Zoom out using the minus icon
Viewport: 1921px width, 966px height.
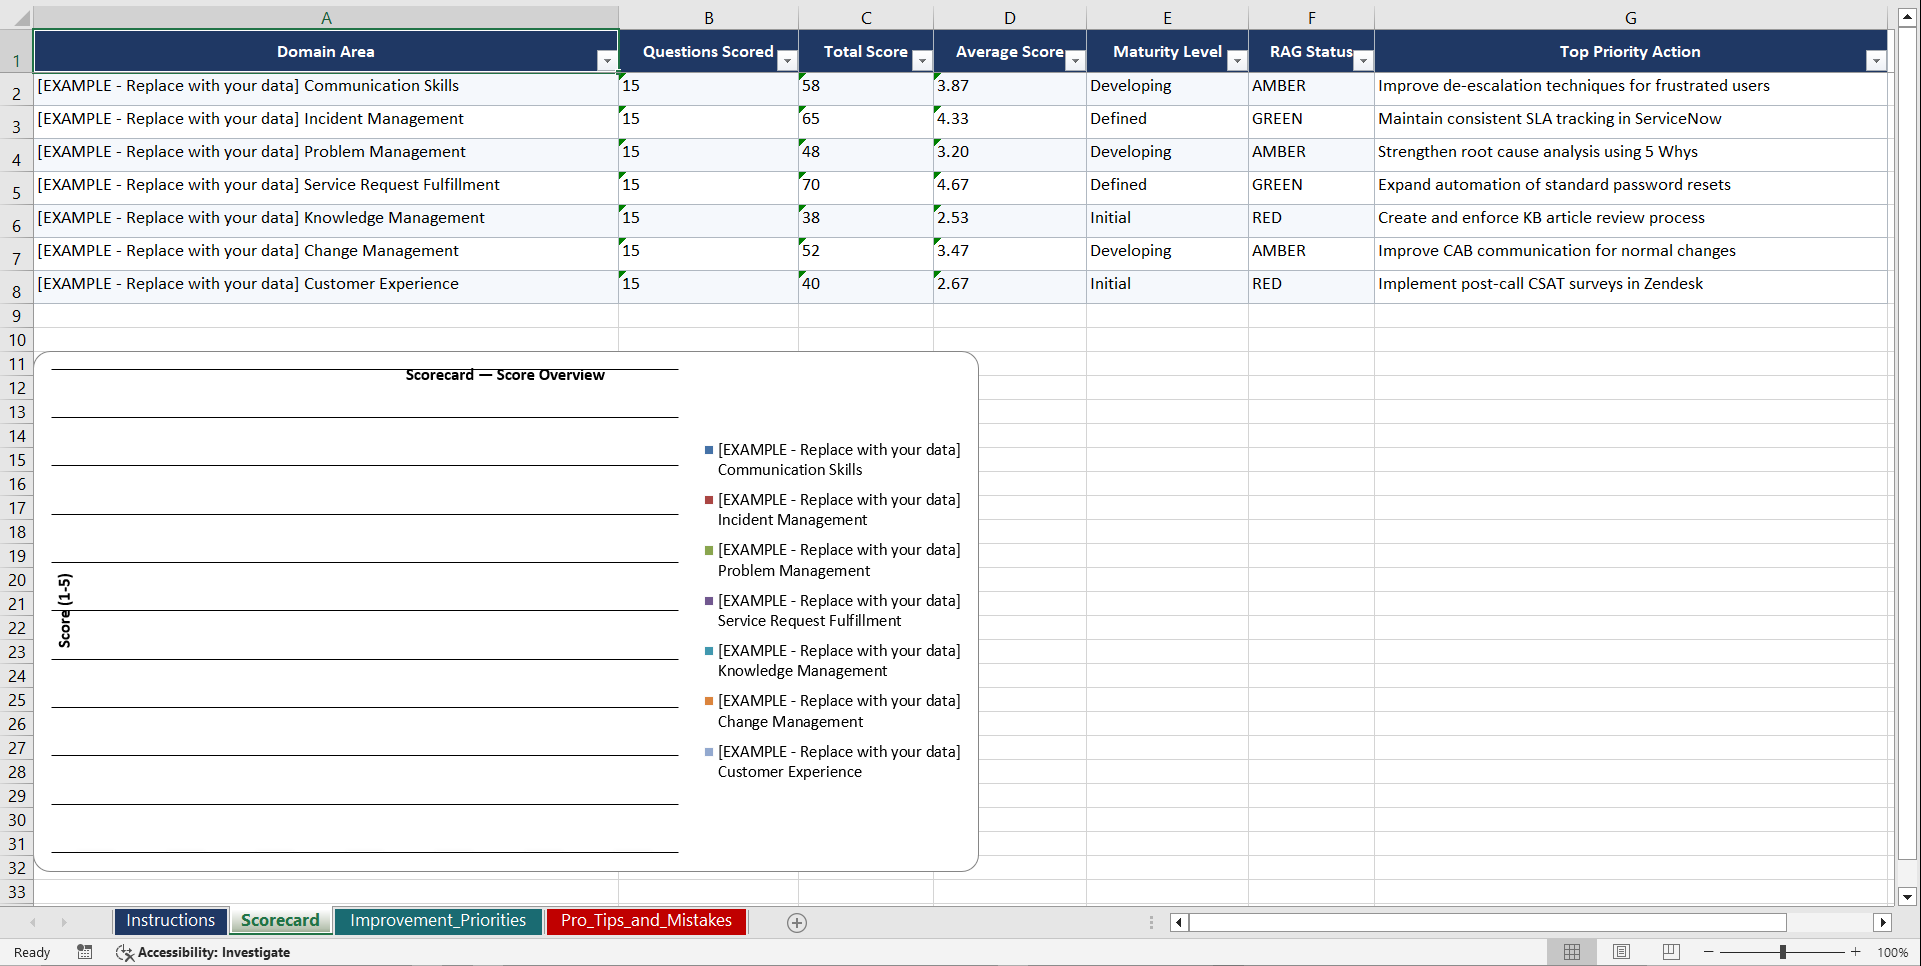(x=1708, y=952)
